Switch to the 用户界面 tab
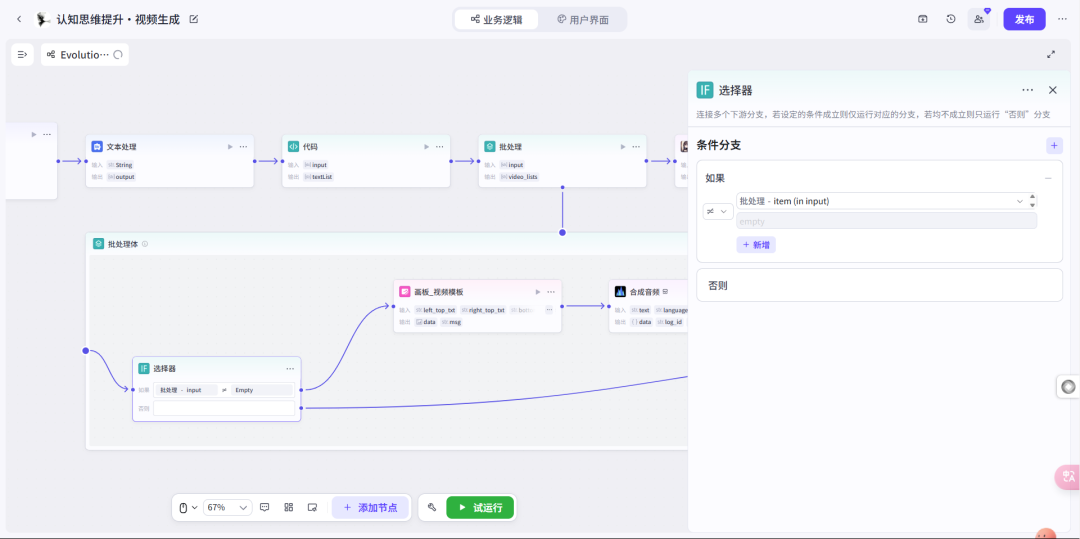Viewport: 1080px width, 539px height. click(583, 20)
